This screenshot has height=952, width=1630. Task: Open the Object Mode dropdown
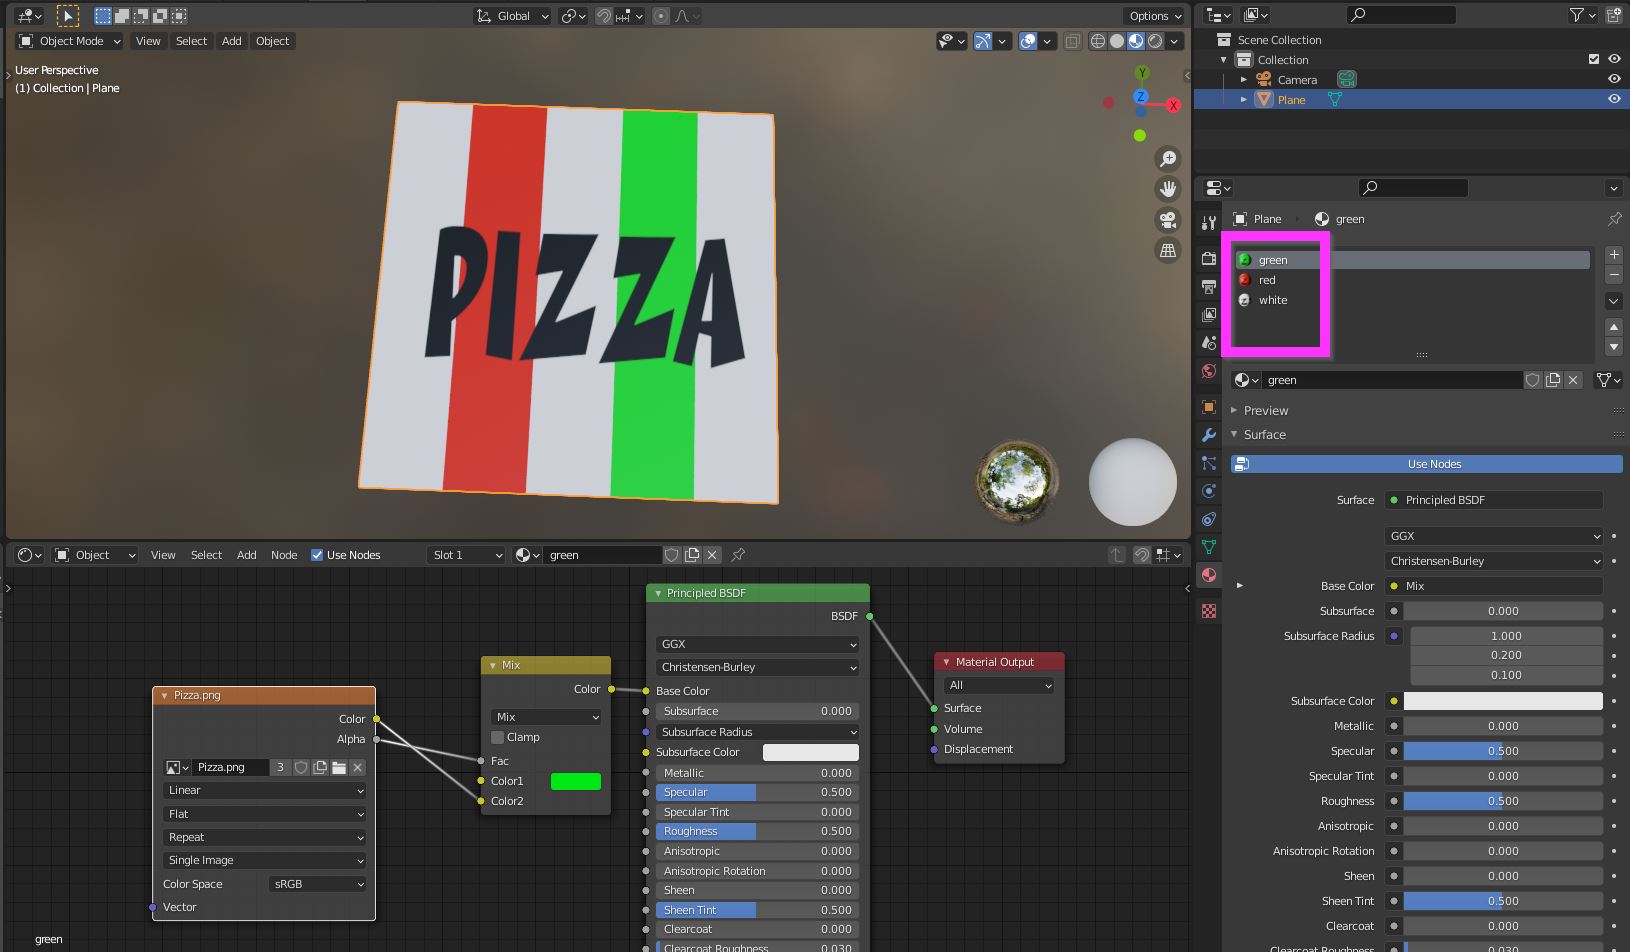tap(70, 41)
